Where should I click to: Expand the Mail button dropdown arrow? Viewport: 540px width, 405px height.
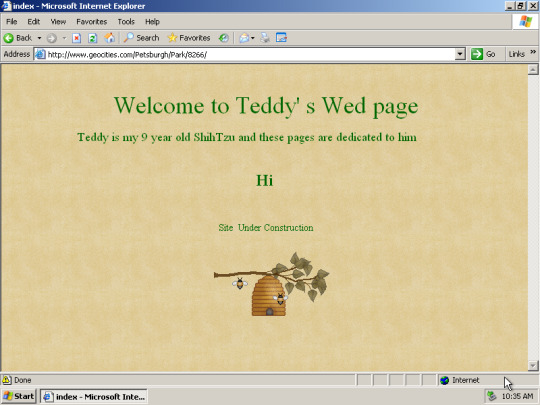pos(253,38)
